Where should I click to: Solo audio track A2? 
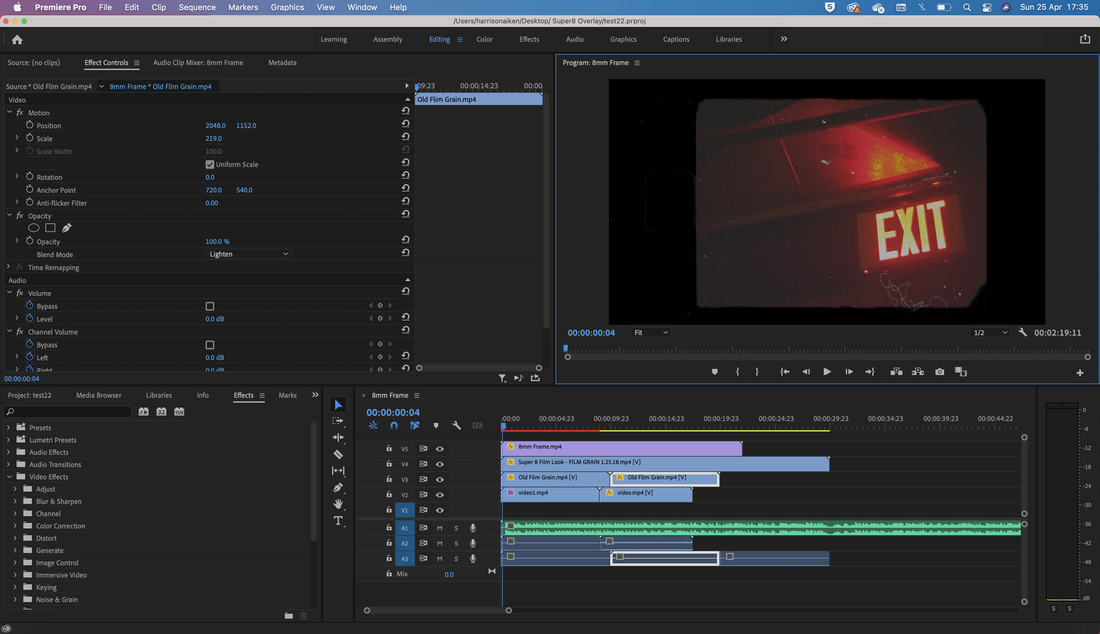456,544
